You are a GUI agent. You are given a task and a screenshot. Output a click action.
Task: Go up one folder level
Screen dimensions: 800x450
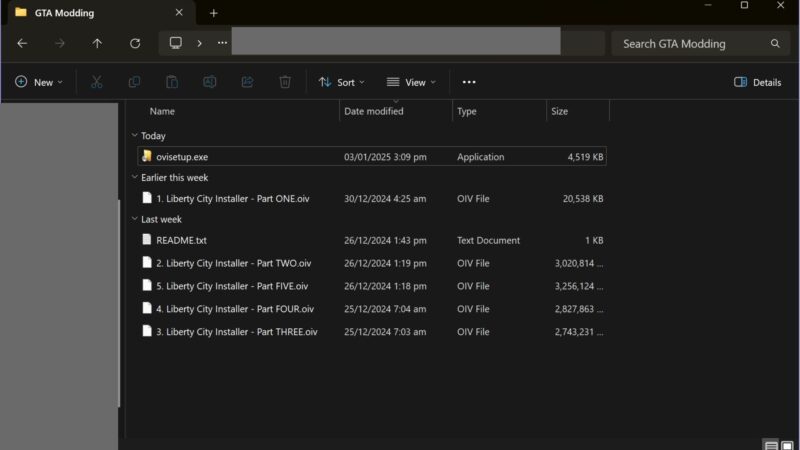pos(97,44)
